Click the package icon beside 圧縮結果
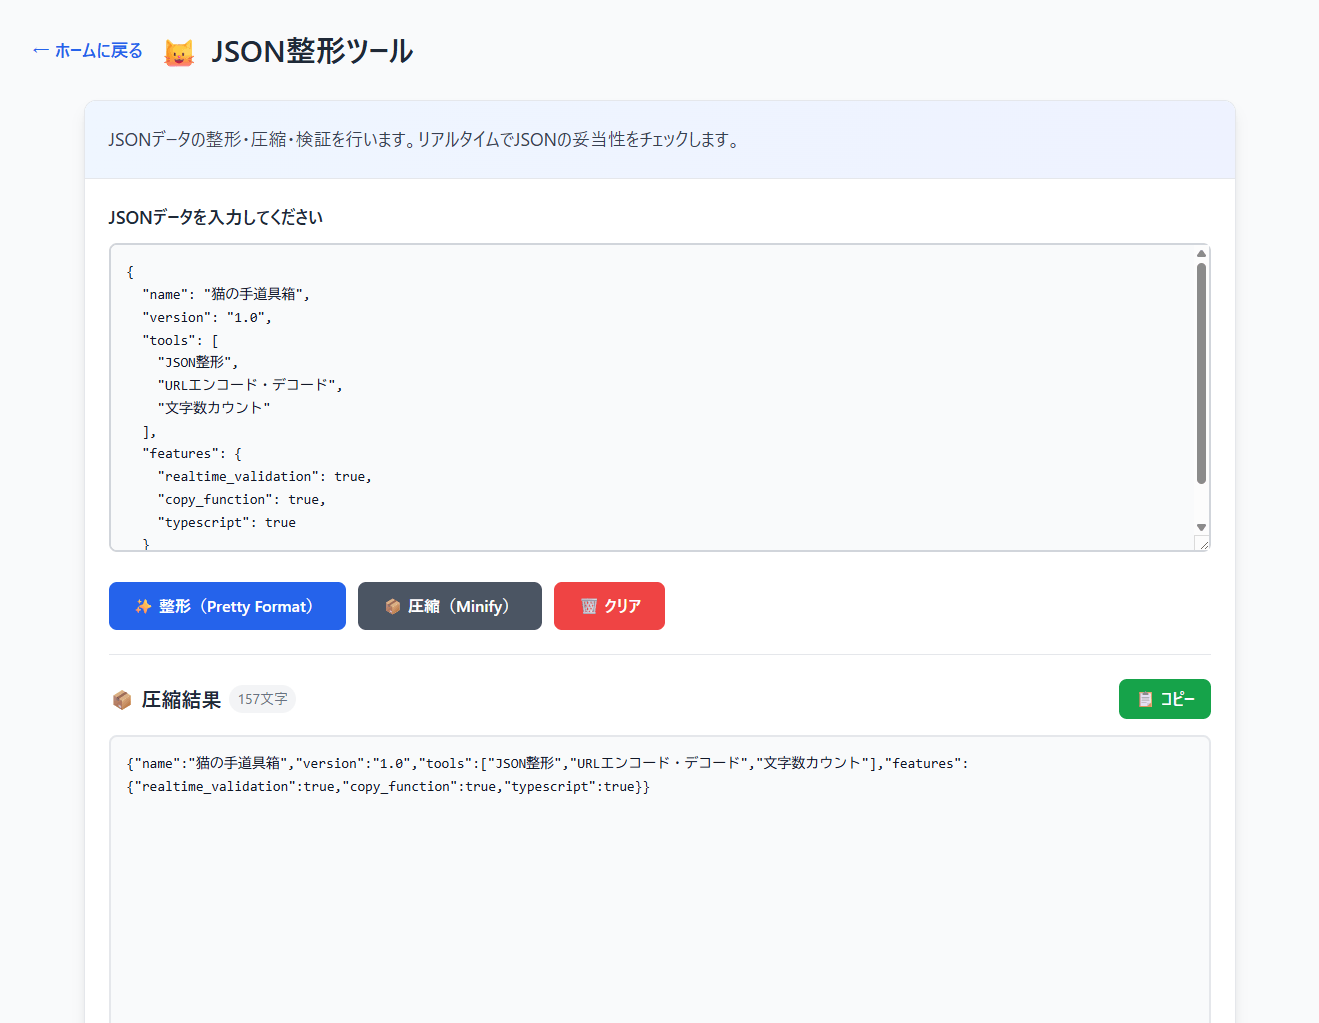This screenshot has width=1319, height=1023. (122, 700)
